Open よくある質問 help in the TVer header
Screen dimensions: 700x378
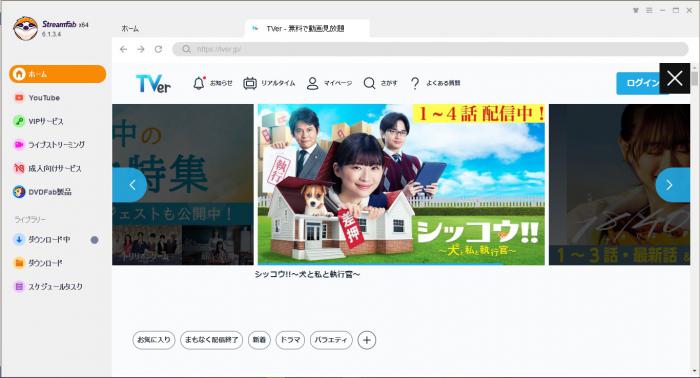click(x=435, y=83)
